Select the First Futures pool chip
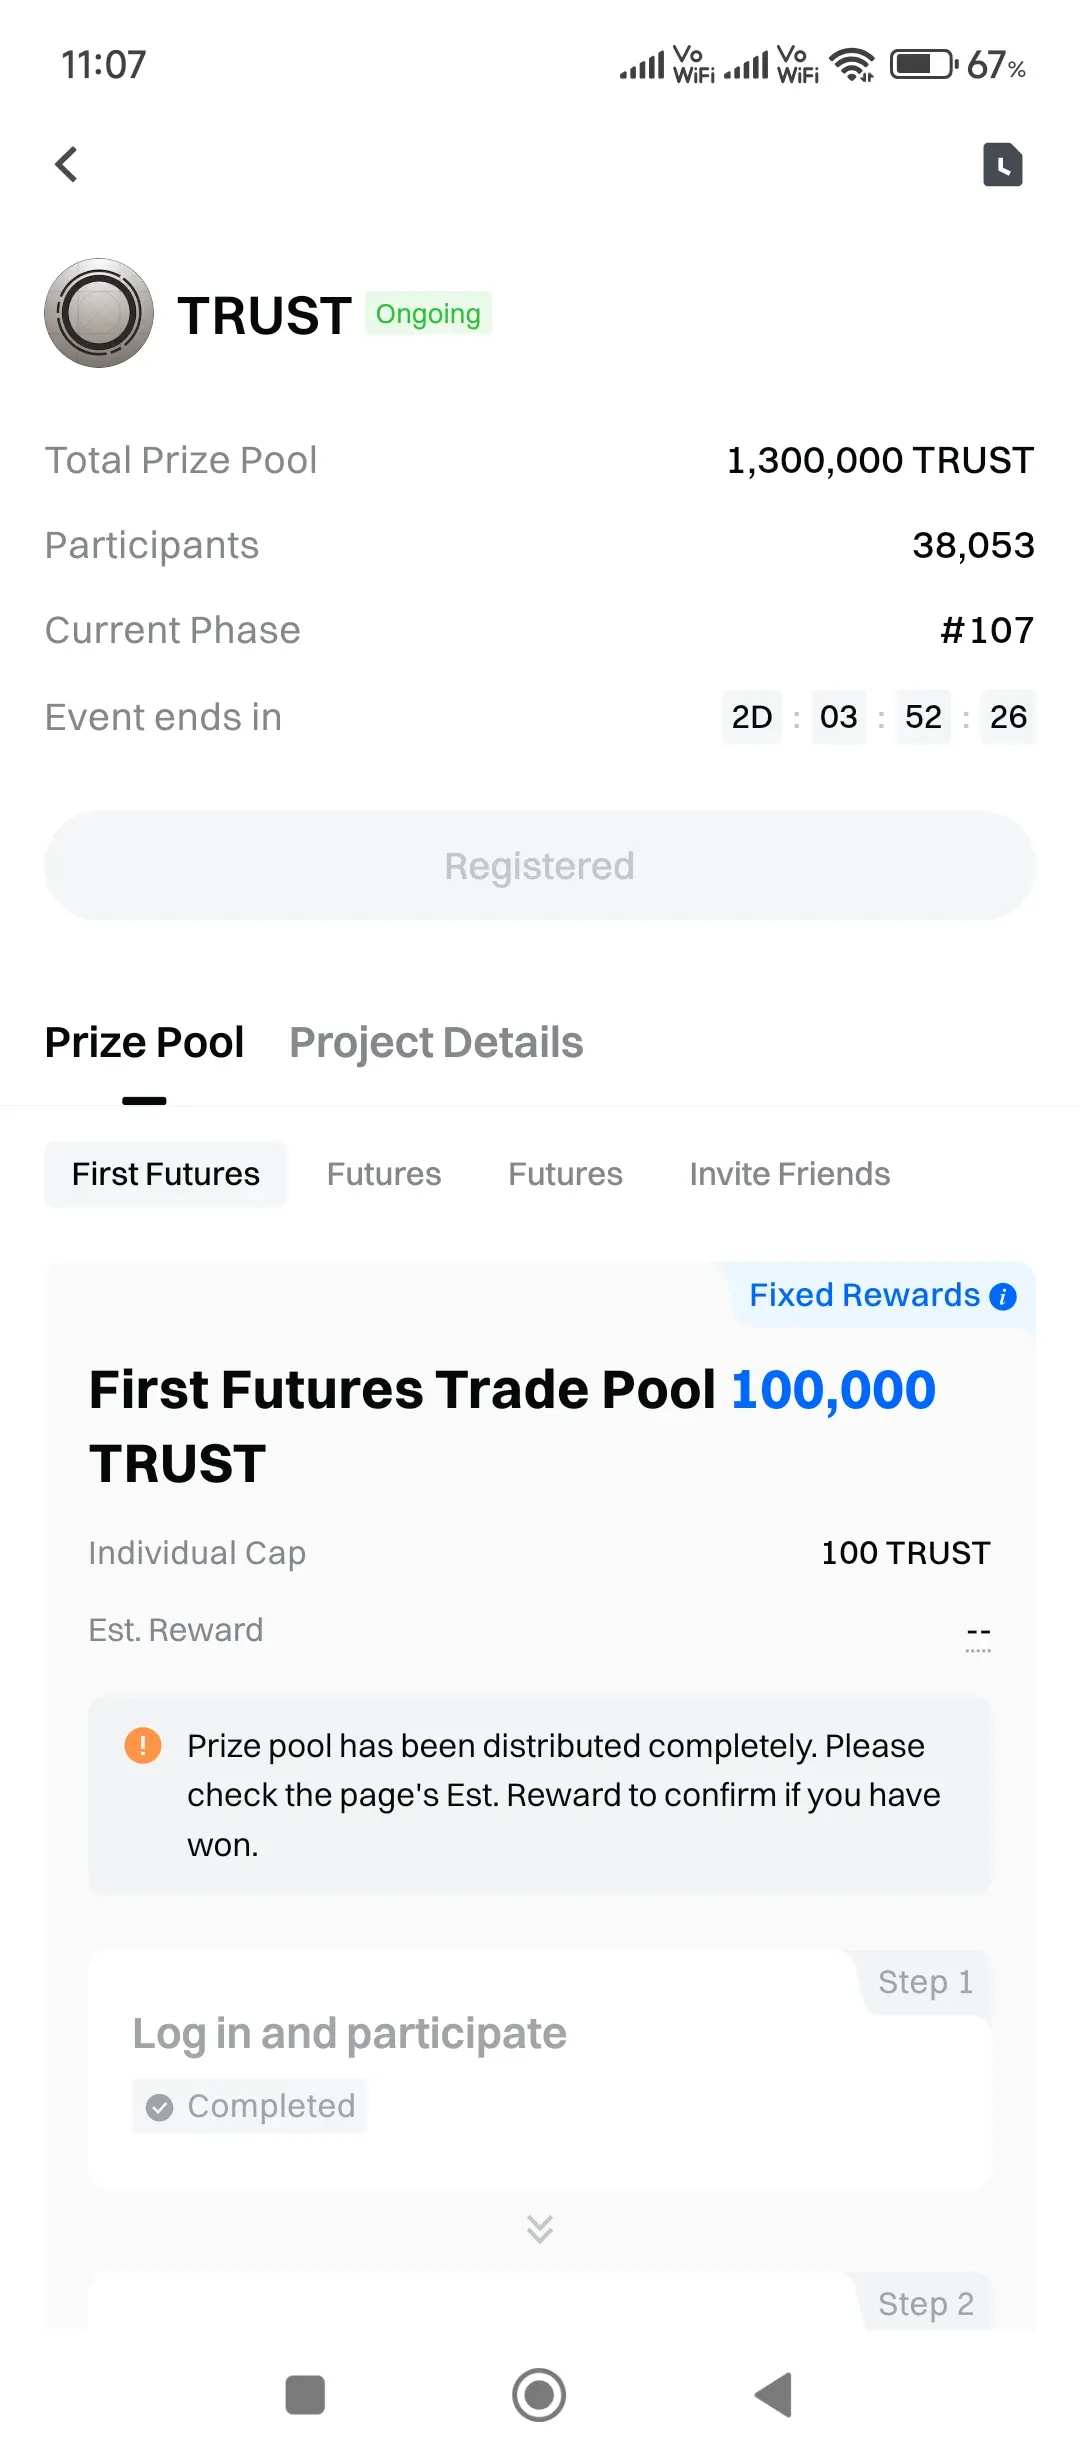 coord(166,1174)
